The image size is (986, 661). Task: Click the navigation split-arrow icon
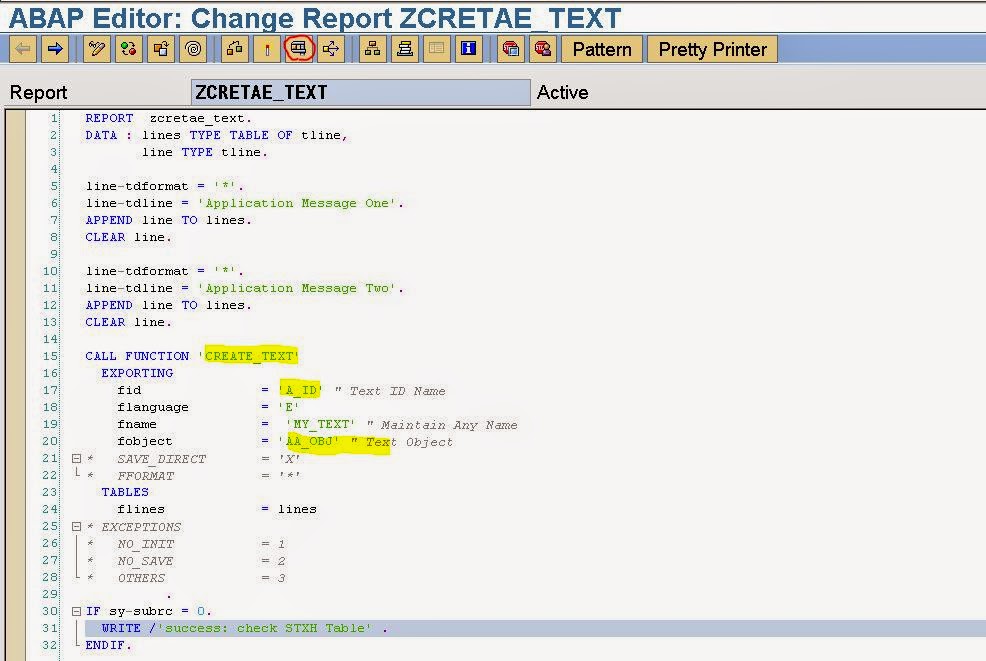(333, 48)
